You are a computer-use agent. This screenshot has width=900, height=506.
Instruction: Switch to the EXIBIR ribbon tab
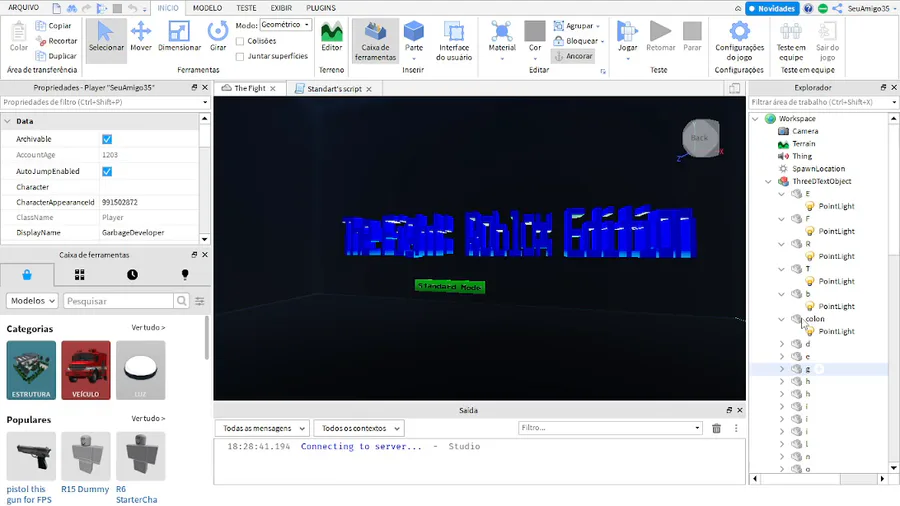281,8
